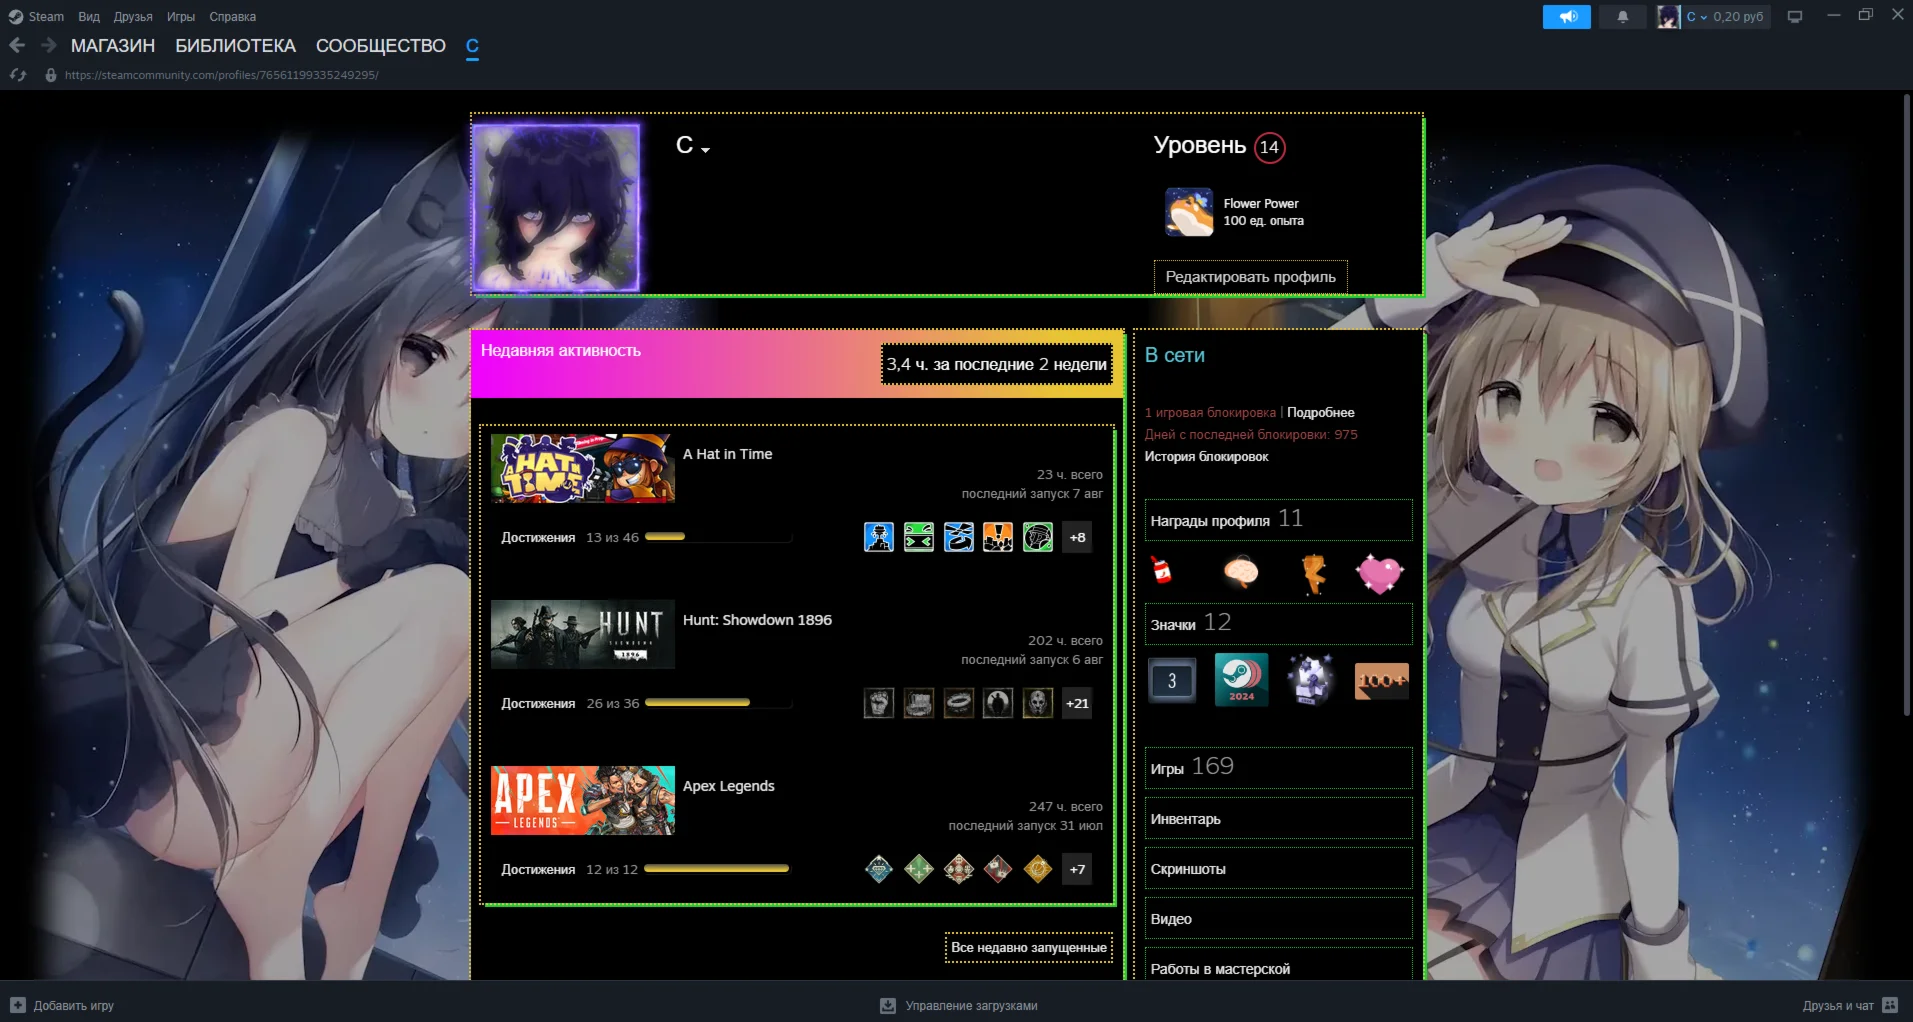This screenshot has width=1913, height=1022.
Task: Open the Скриншоты link
Action: click(x=1278, y=868)
